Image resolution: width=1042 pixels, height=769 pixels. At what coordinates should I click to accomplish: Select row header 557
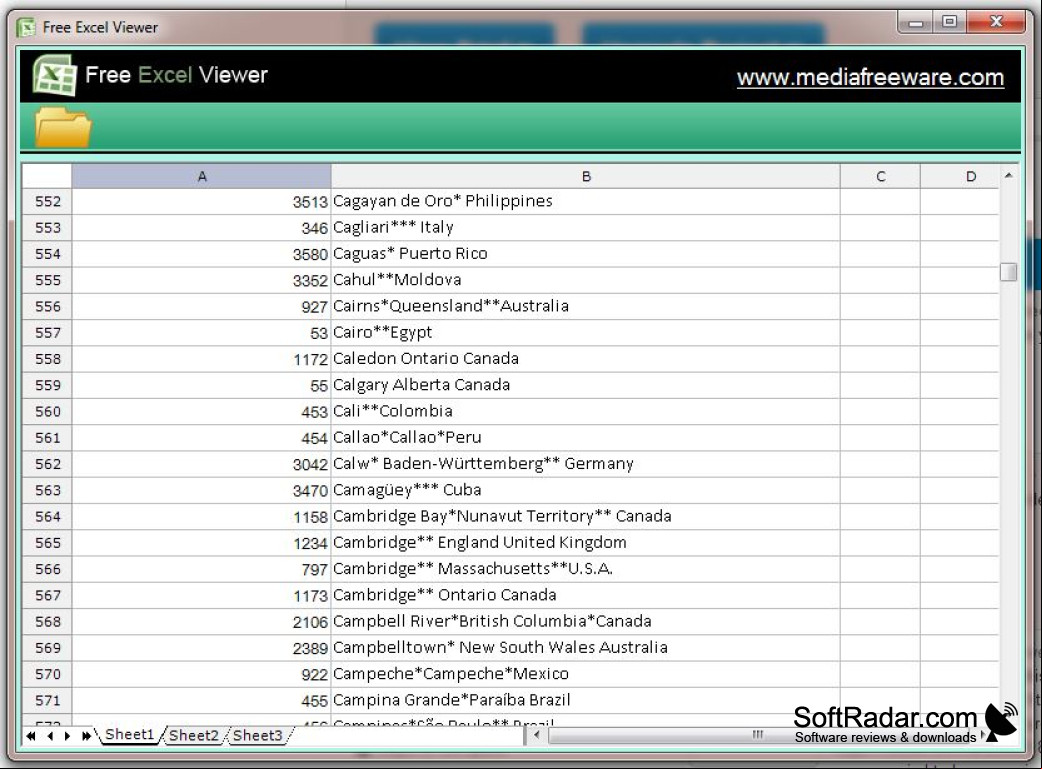[x=47, y=333]
